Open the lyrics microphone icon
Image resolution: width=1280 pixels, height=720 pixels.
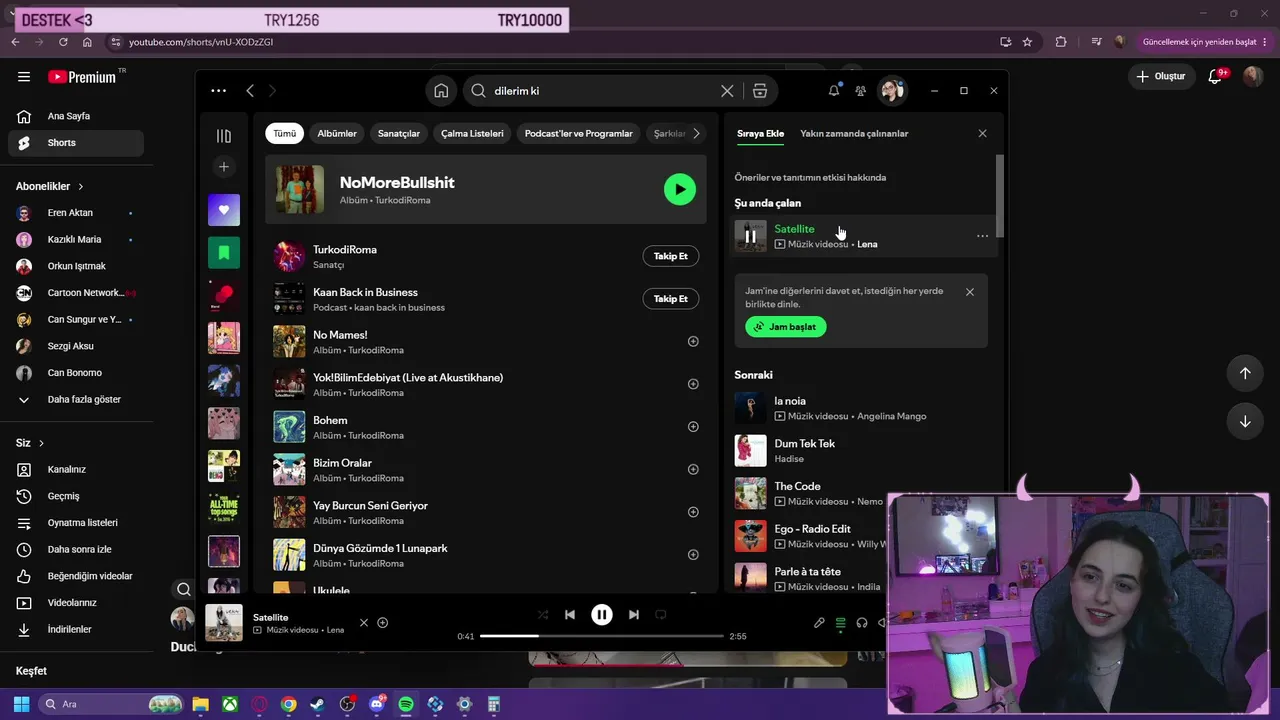pos(819,623)
